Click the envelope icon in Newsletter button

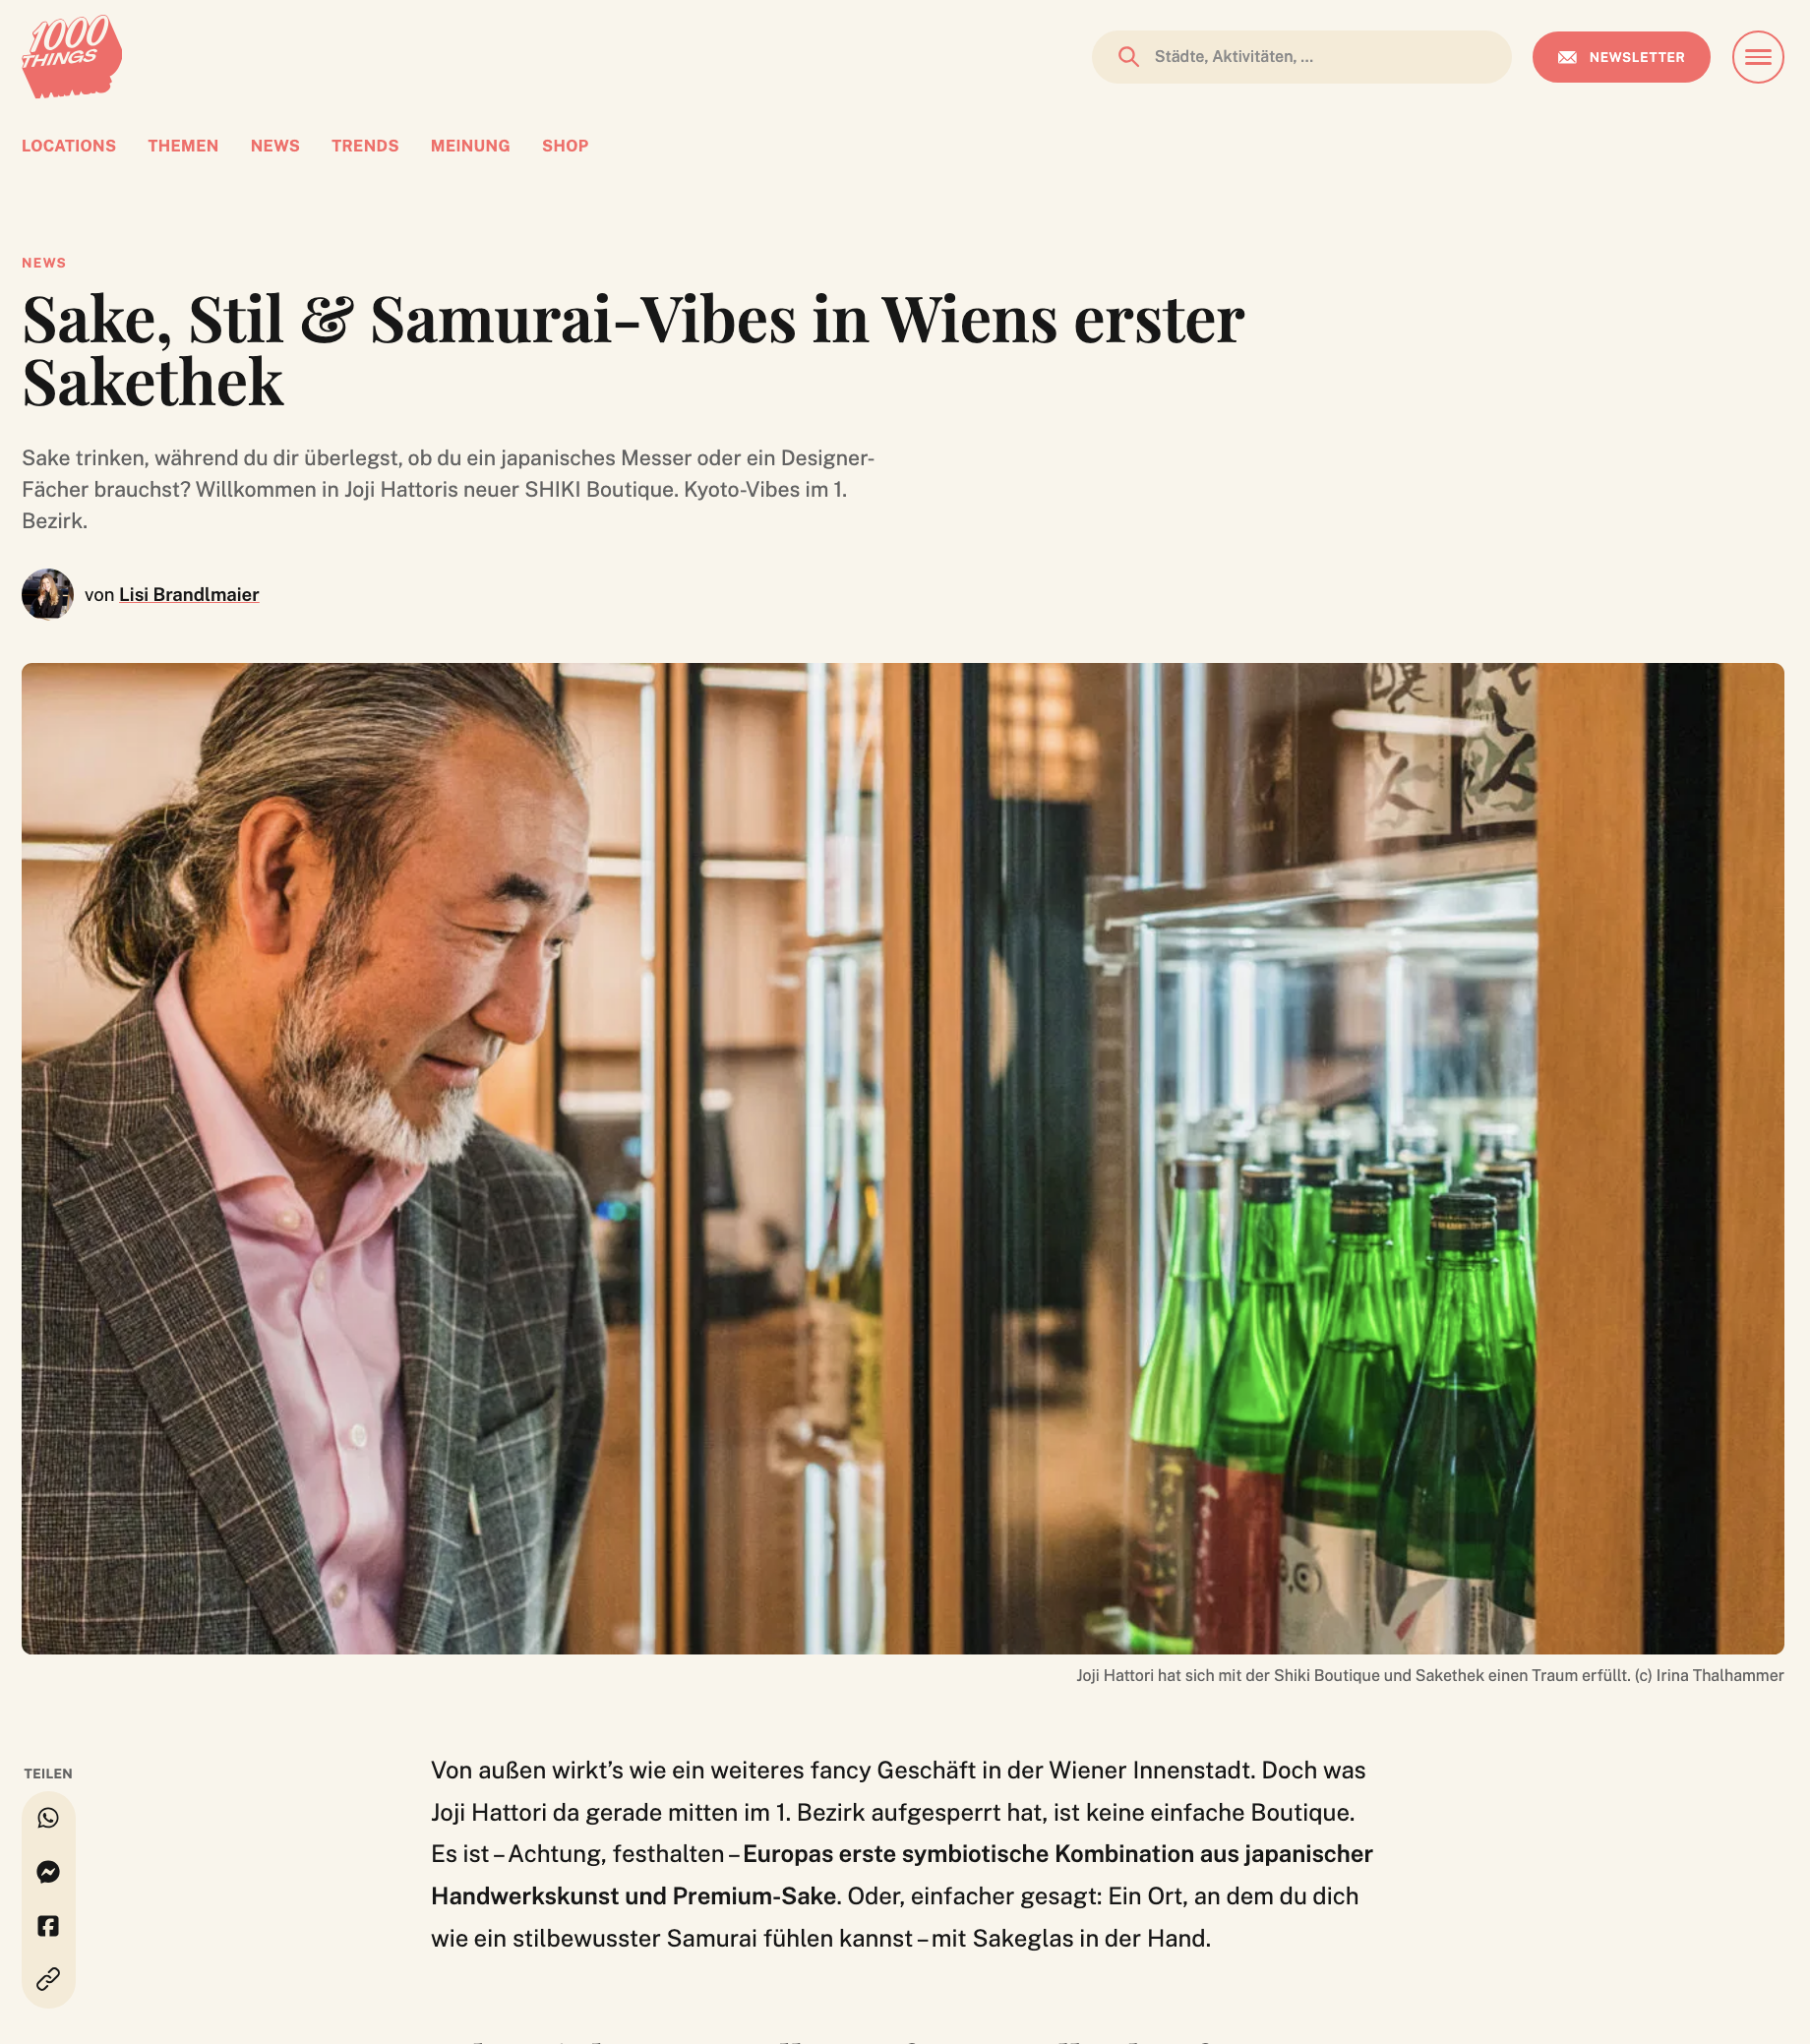pos(1567,57)
